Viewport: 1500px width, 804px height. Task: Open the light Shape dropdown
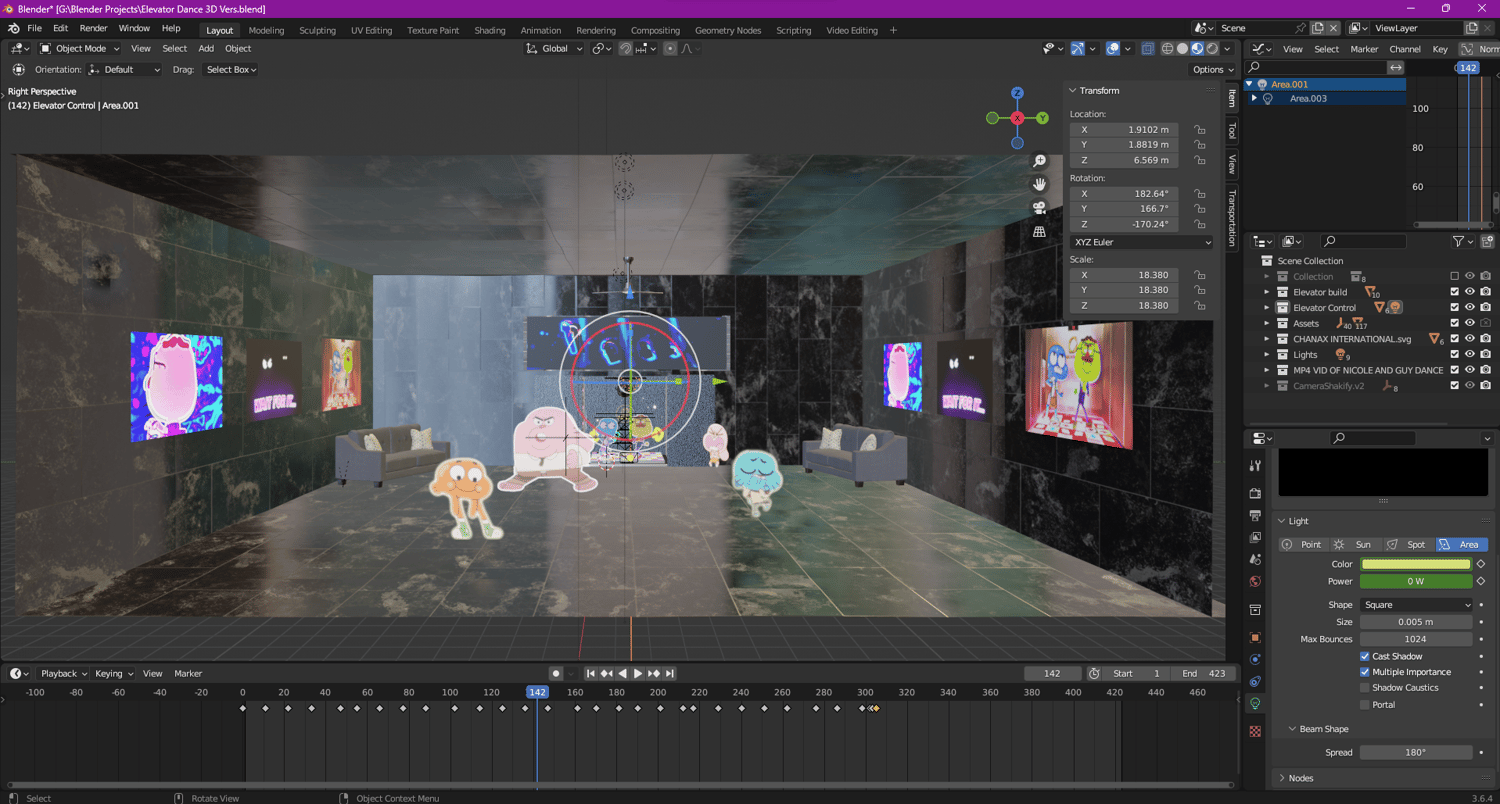(1415, 605)
